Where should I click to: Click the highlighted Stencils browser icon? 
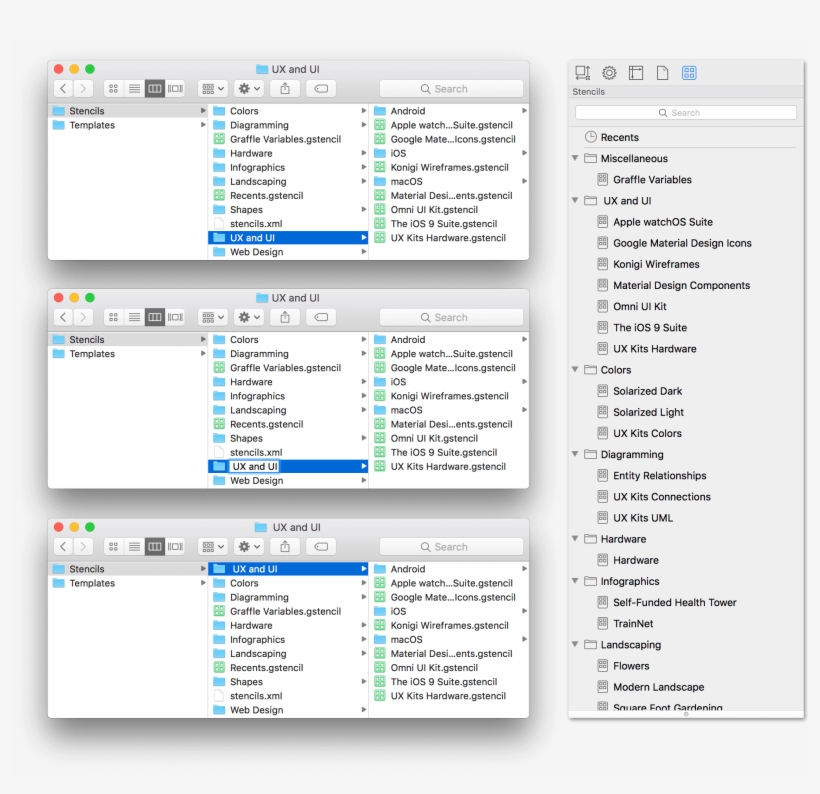[688, 73]
